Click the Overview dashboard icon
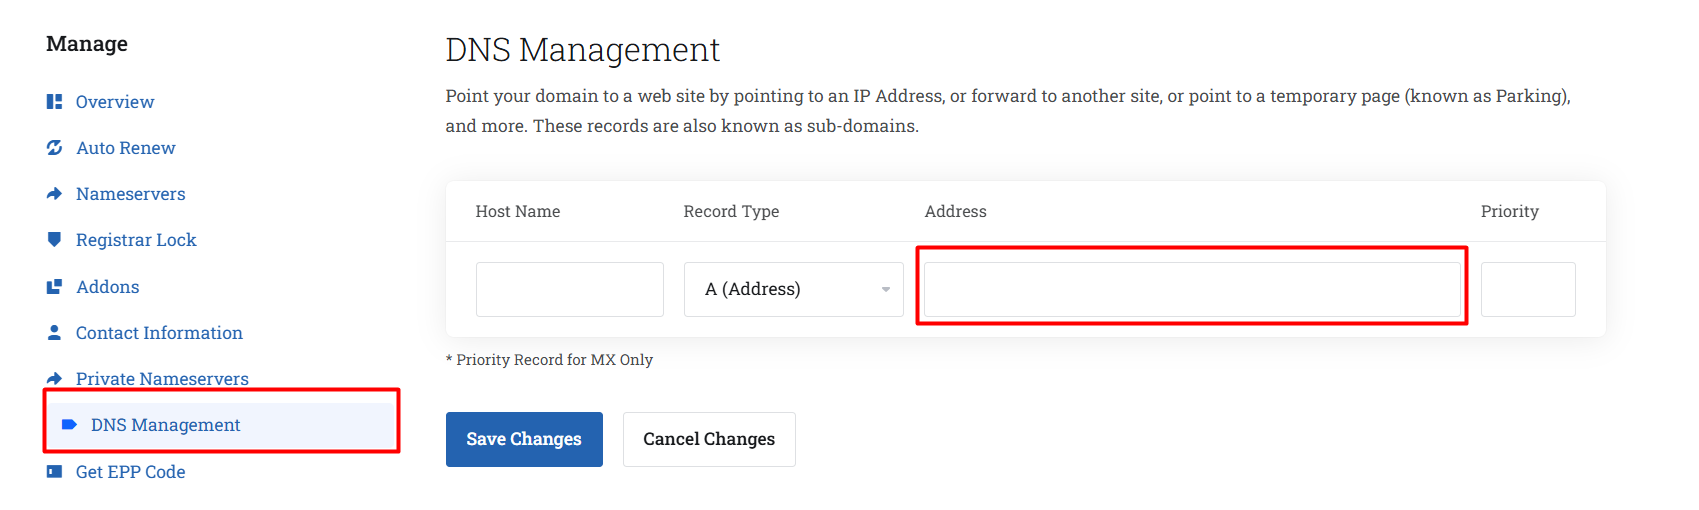The height and width of the screenshot is (510, 1699). 54,102
